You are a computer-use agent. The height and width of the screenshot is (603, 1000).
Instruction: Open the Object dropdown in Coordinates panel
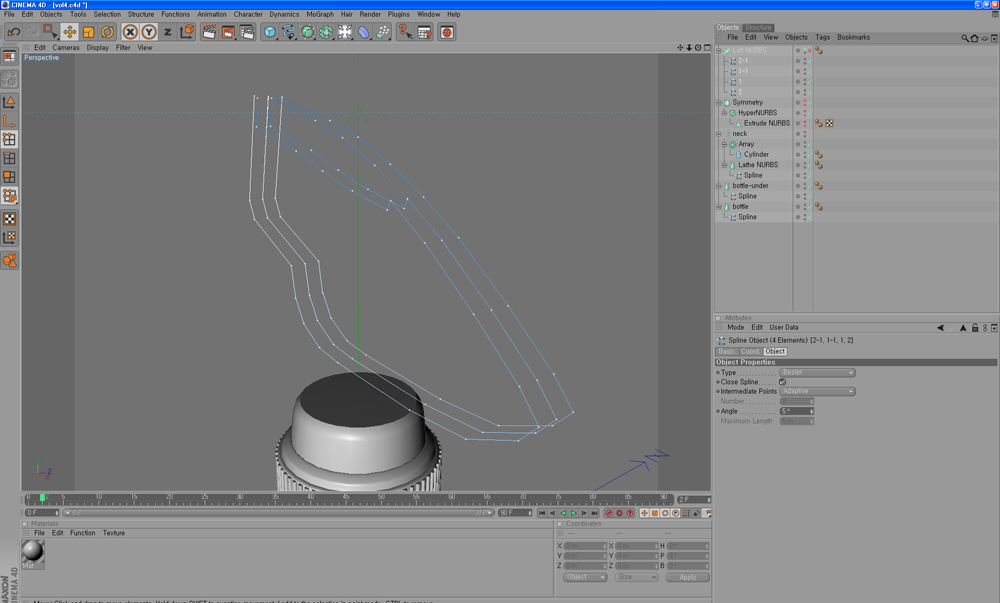click(x=585, y=577)
